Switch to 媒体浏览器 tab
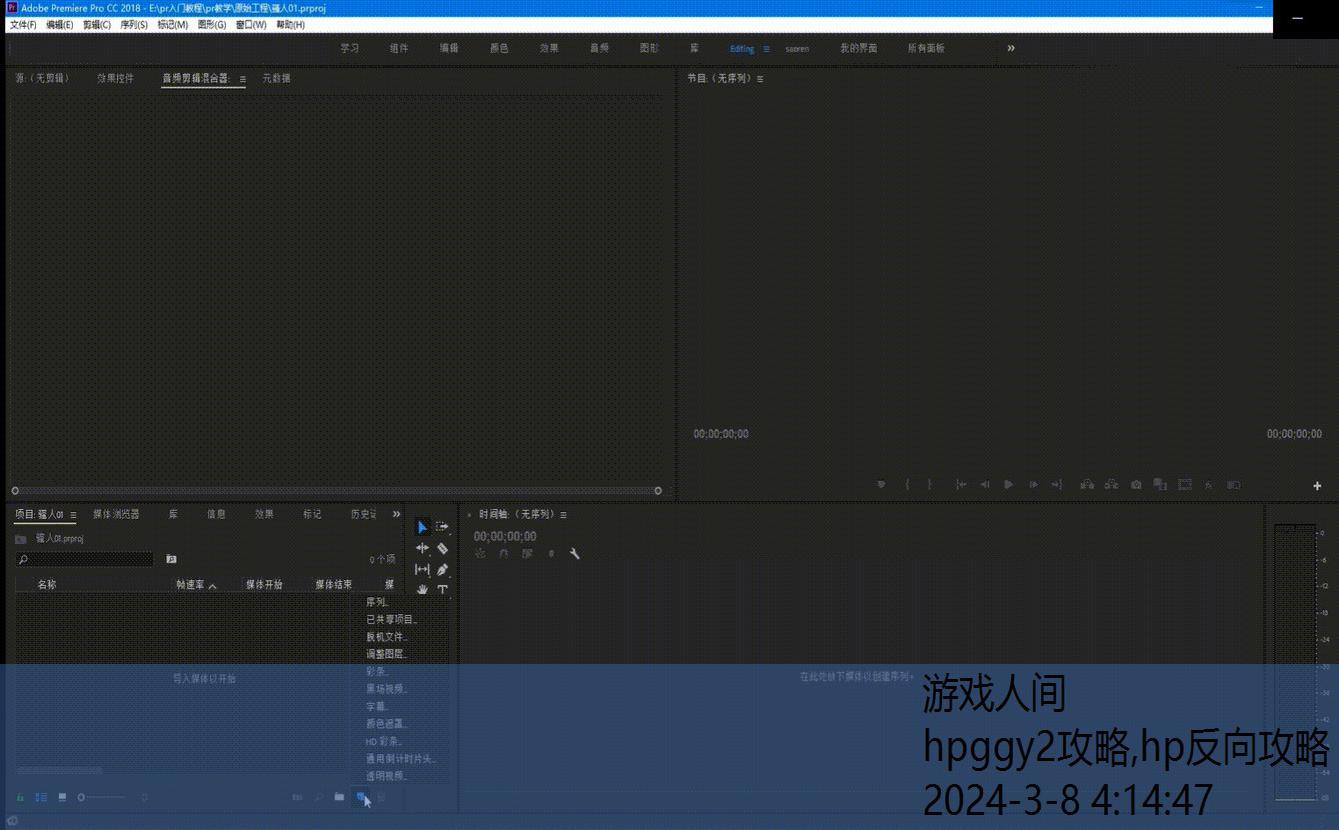1339x830 pixels. pyautogui.click(x=116, y=514)
